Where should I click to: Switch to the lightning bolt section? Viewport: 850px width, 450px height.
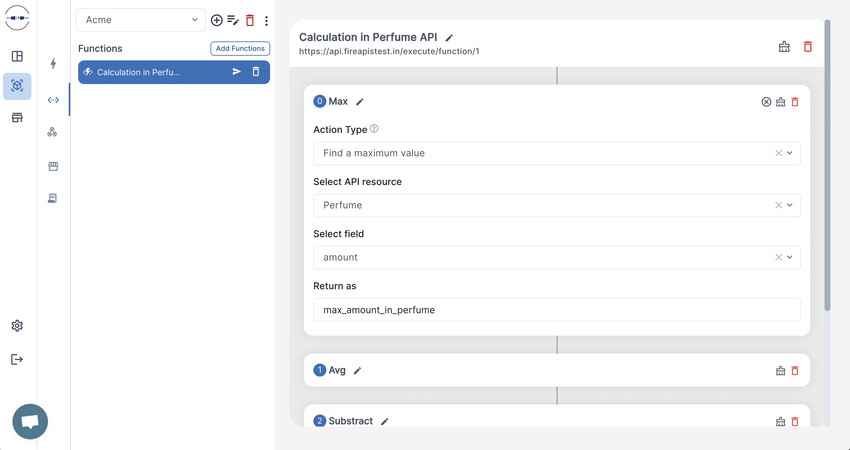point(53,63)
